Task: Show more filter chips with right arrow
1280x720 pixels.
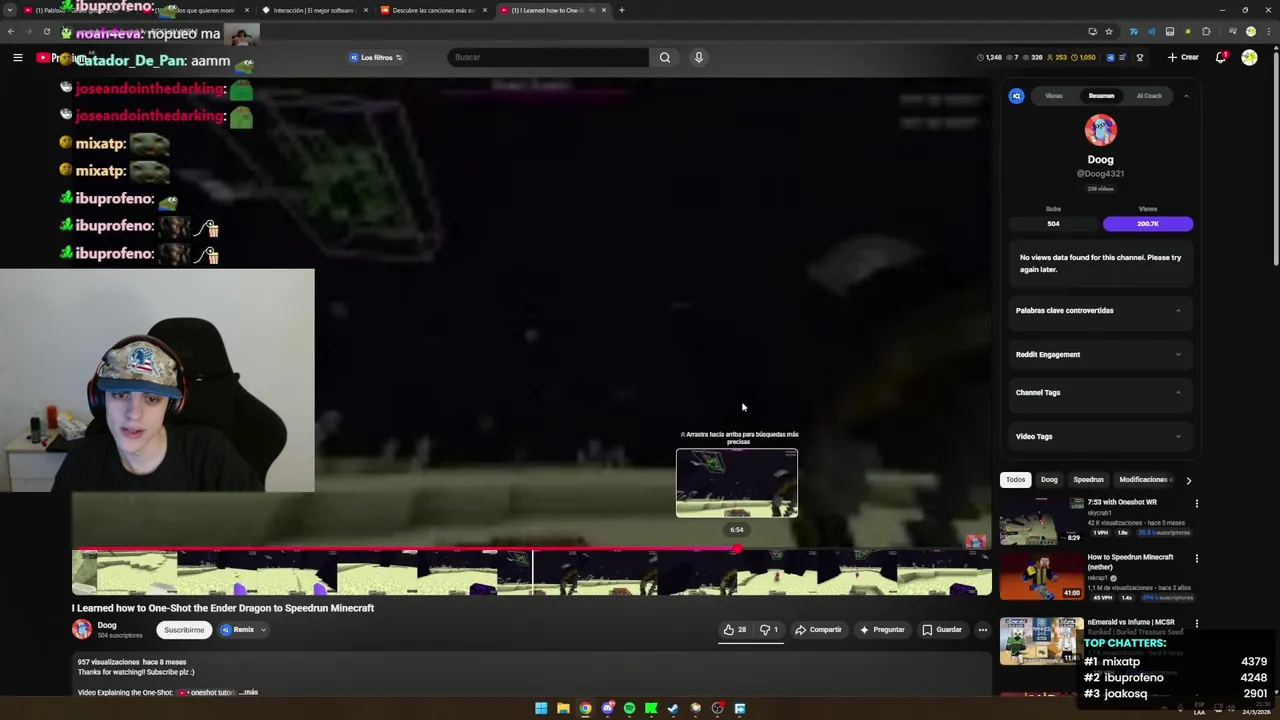Action: pos(1188,480)
